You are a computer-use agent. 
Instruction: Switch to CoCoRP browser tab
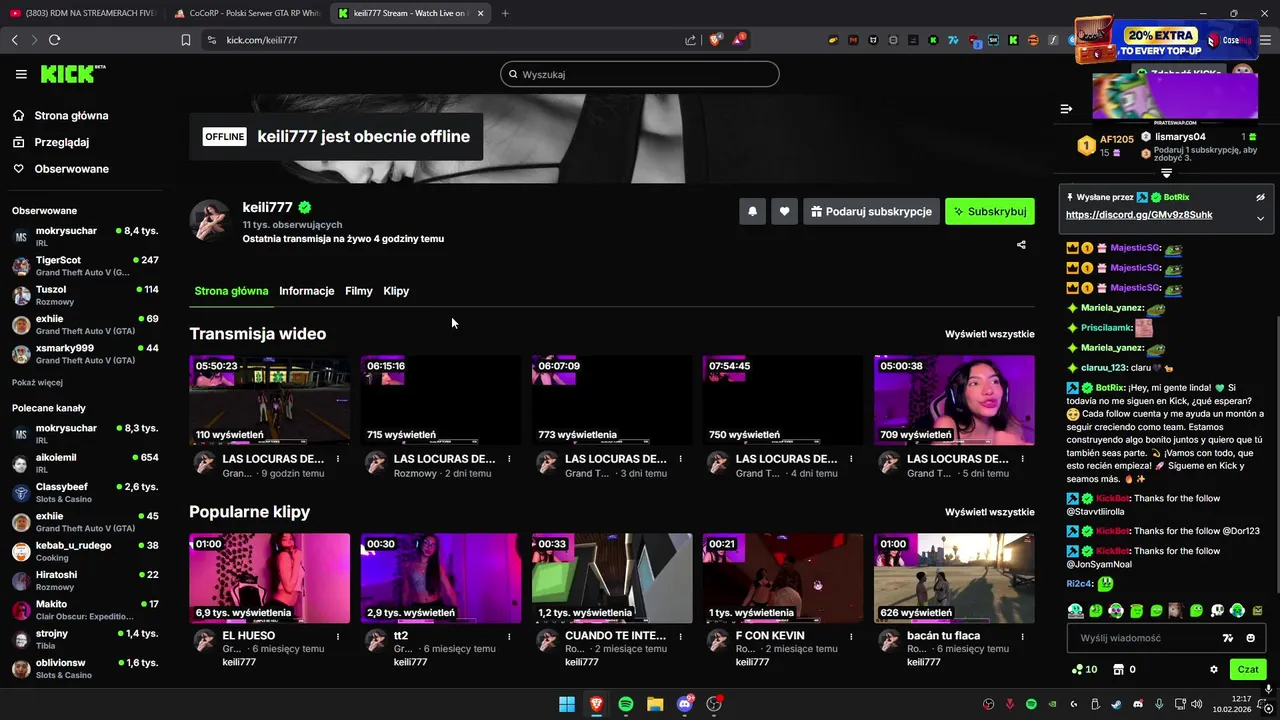point(246,13)
